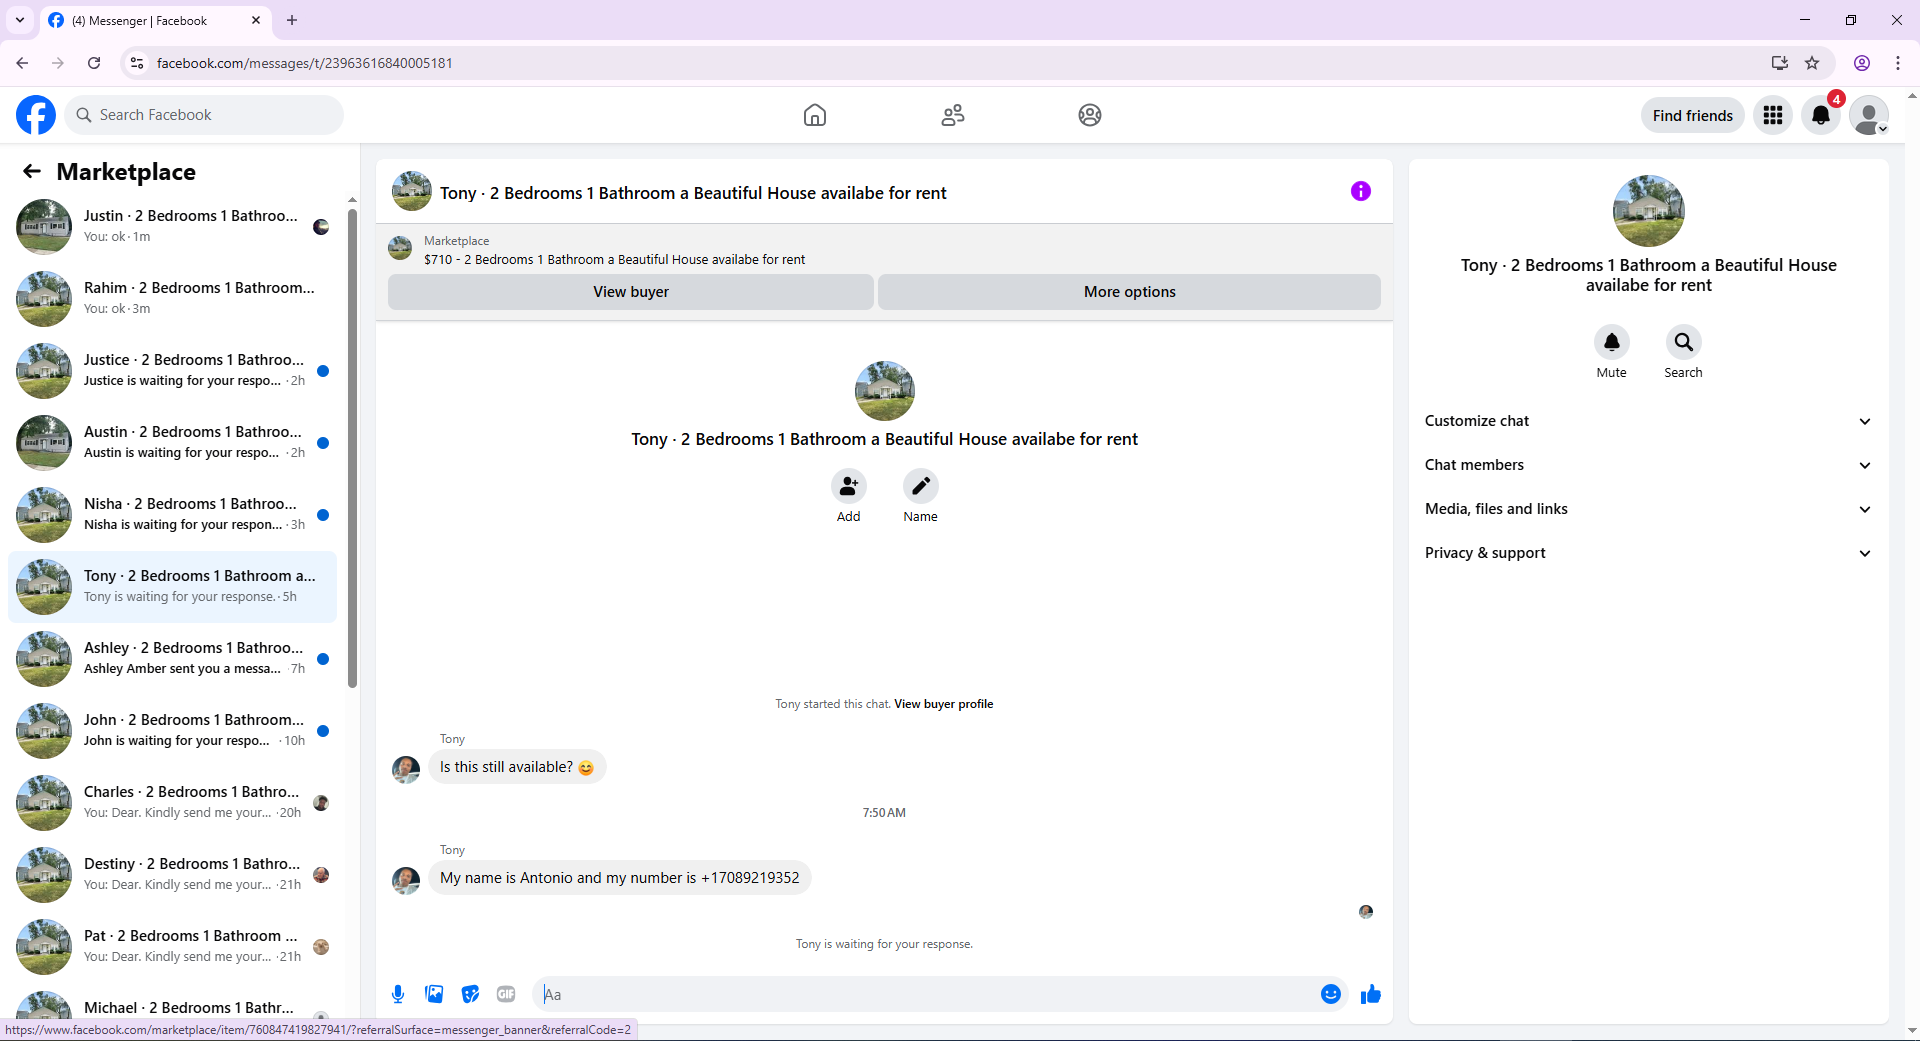Open the emoji picker in message box
The width and height of the screenshot is (1920, 1041).
1331,994
